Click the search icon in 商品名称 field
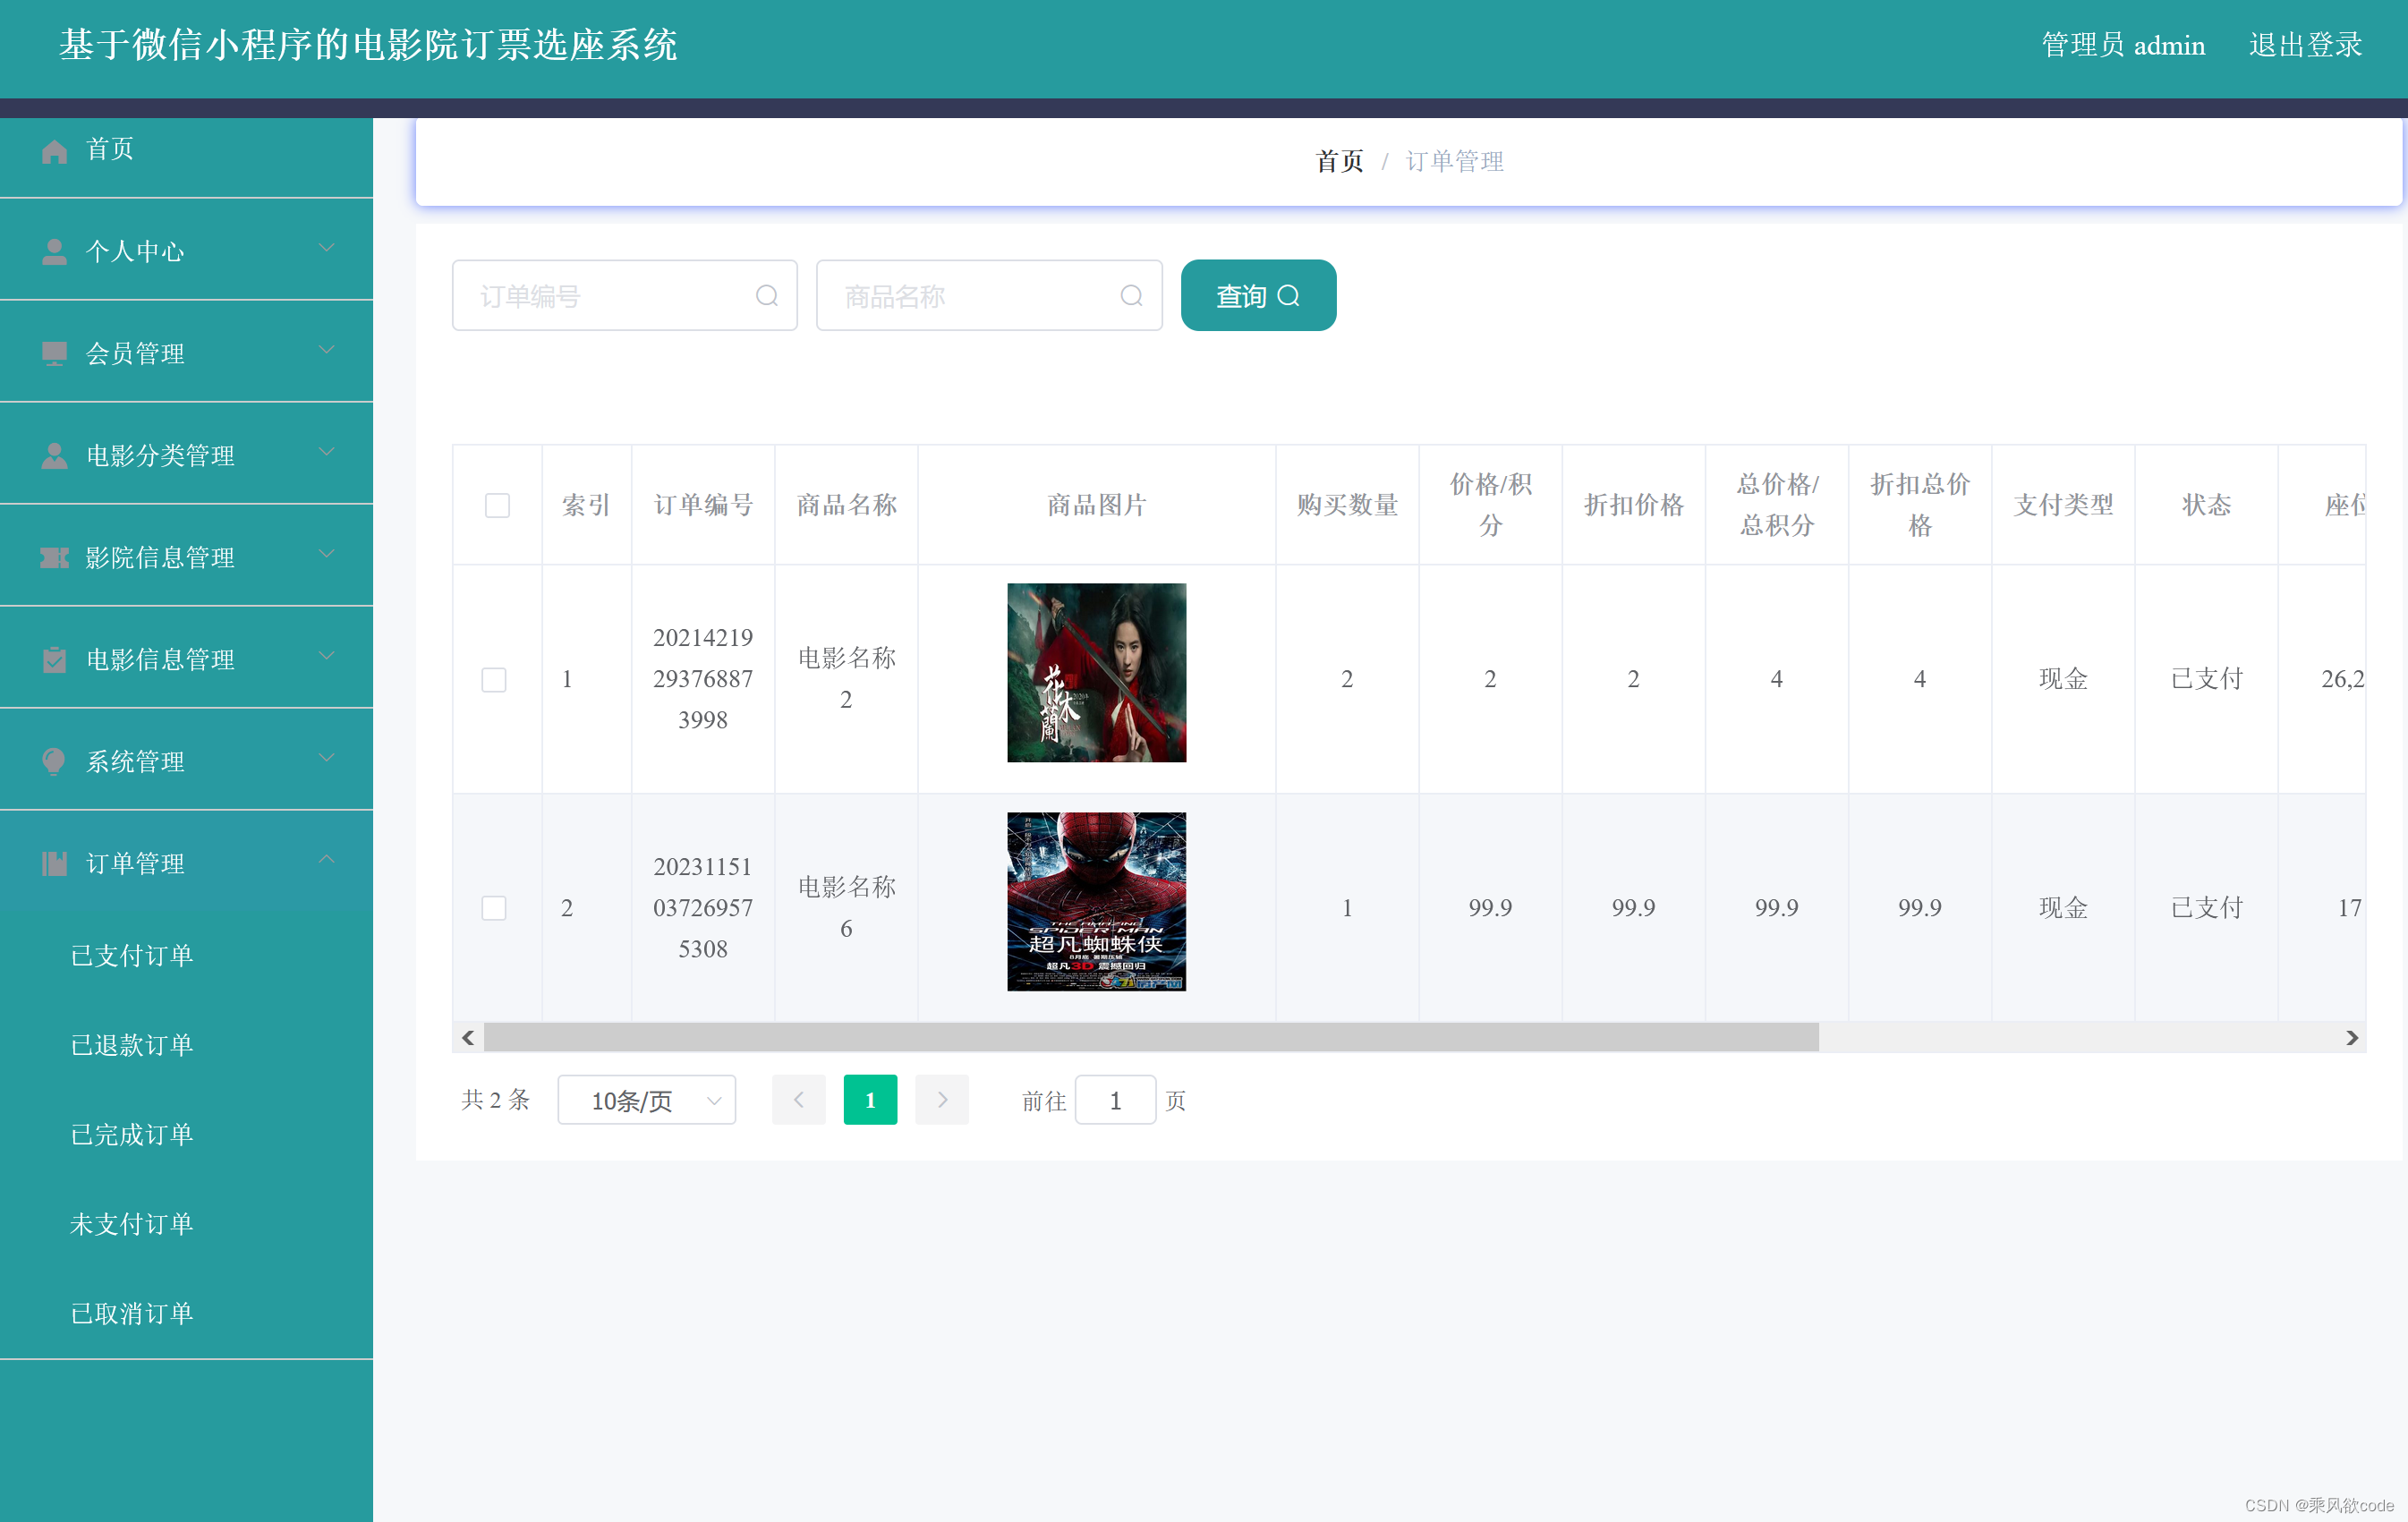Screen dimensions: 2408x1522 [1131, 296]
